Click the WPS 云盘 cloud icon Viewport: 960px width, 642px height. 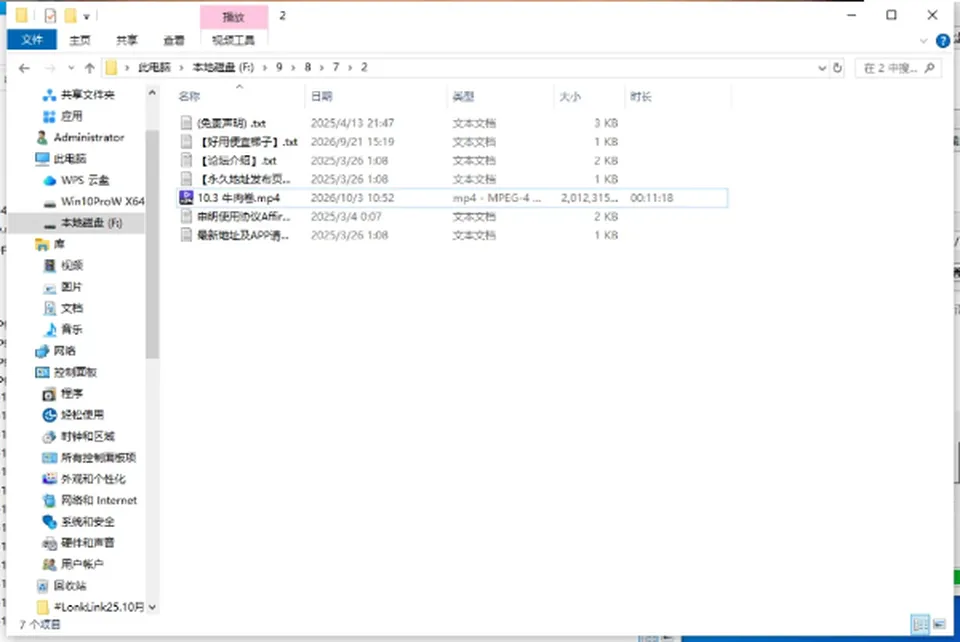(x=50, y=181)
